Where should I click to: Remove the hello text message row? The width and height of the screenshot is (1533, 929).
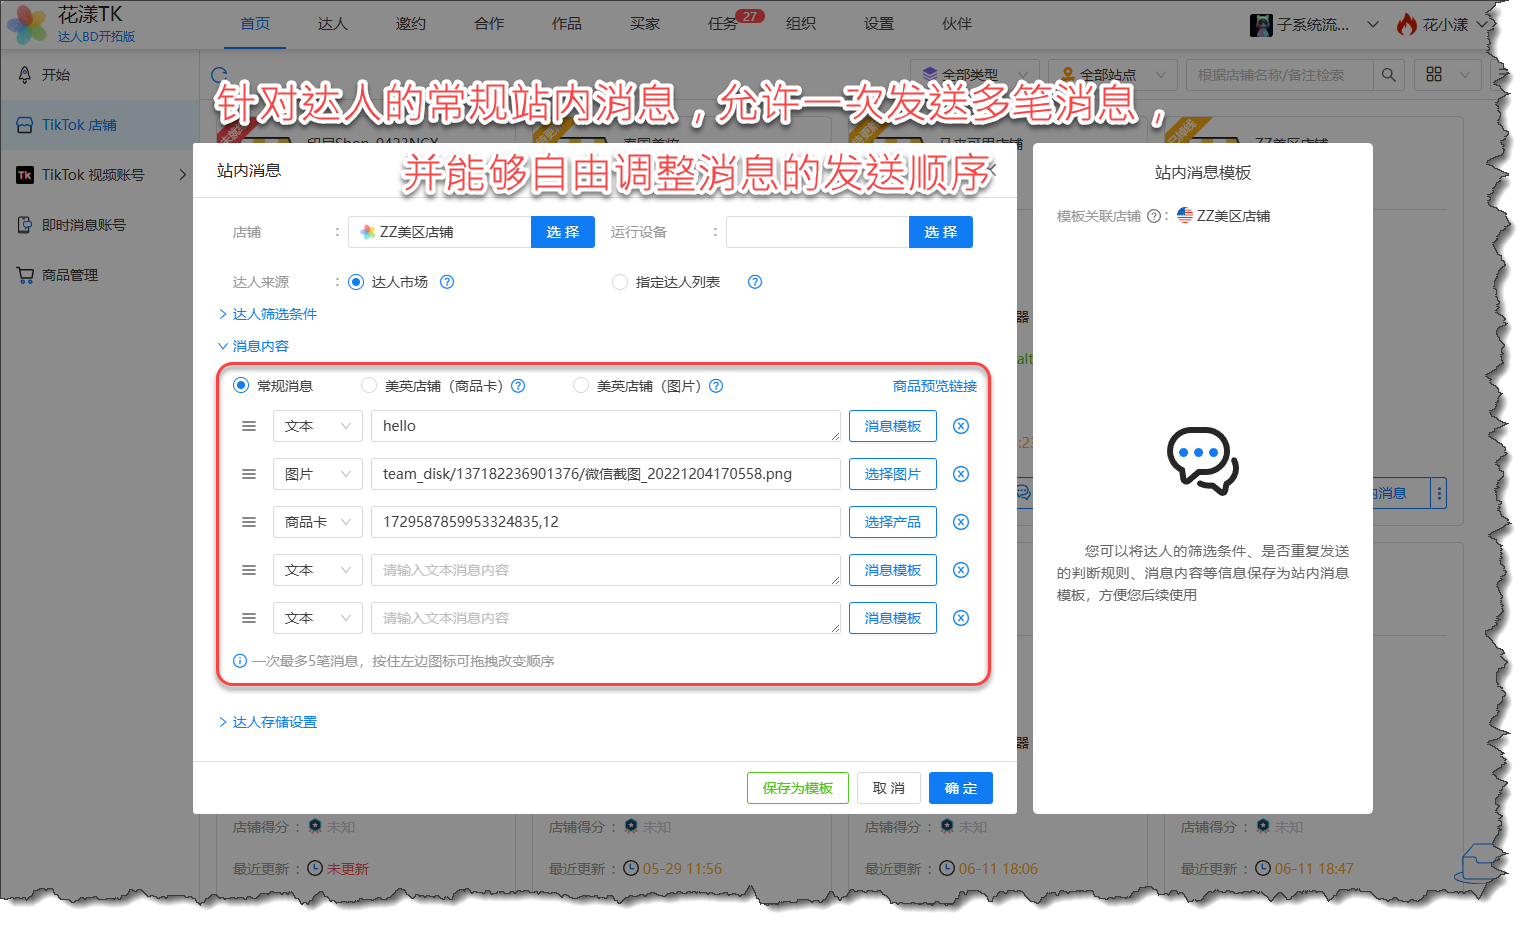pos(960,426)
